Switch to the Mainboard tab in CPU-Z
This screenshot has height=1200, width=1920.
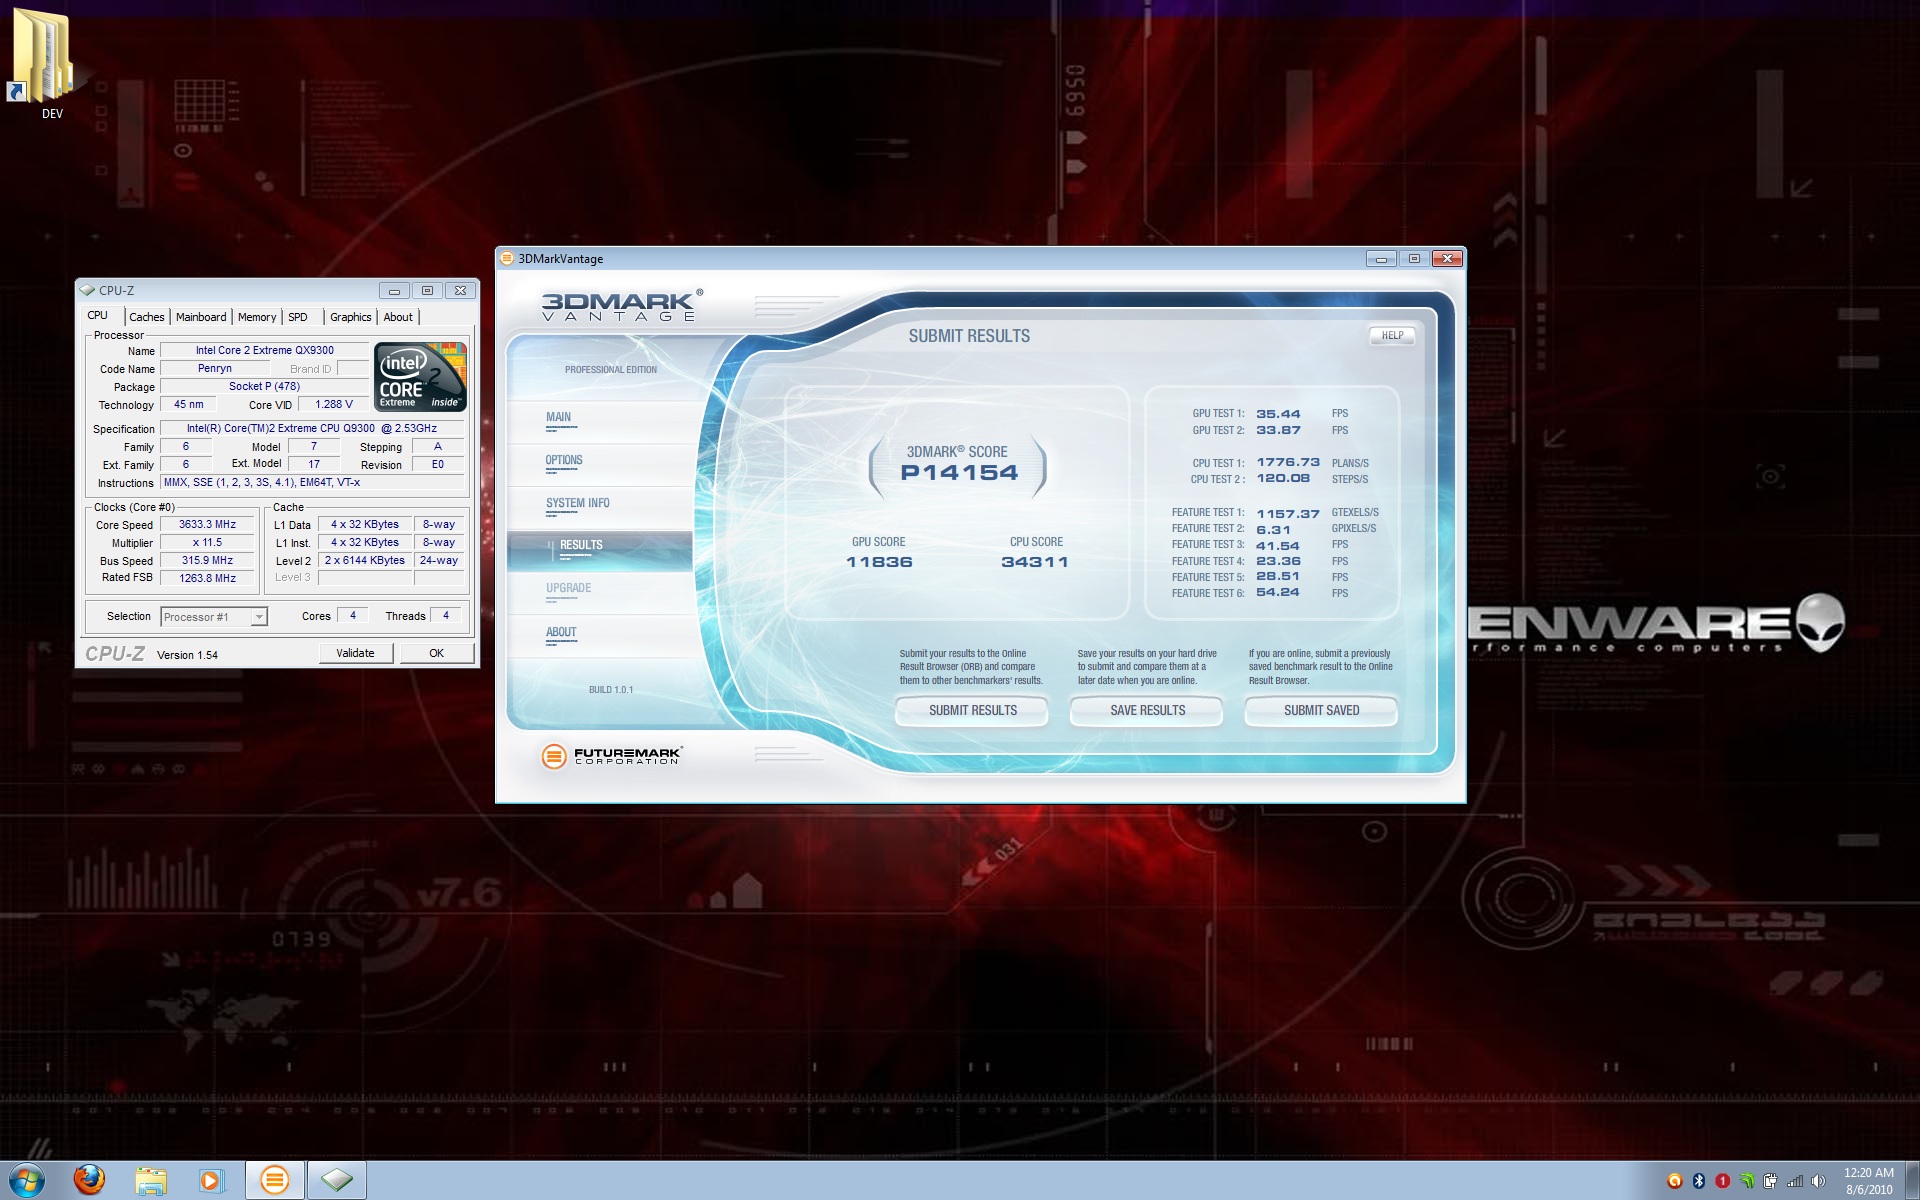pos(201,317)
